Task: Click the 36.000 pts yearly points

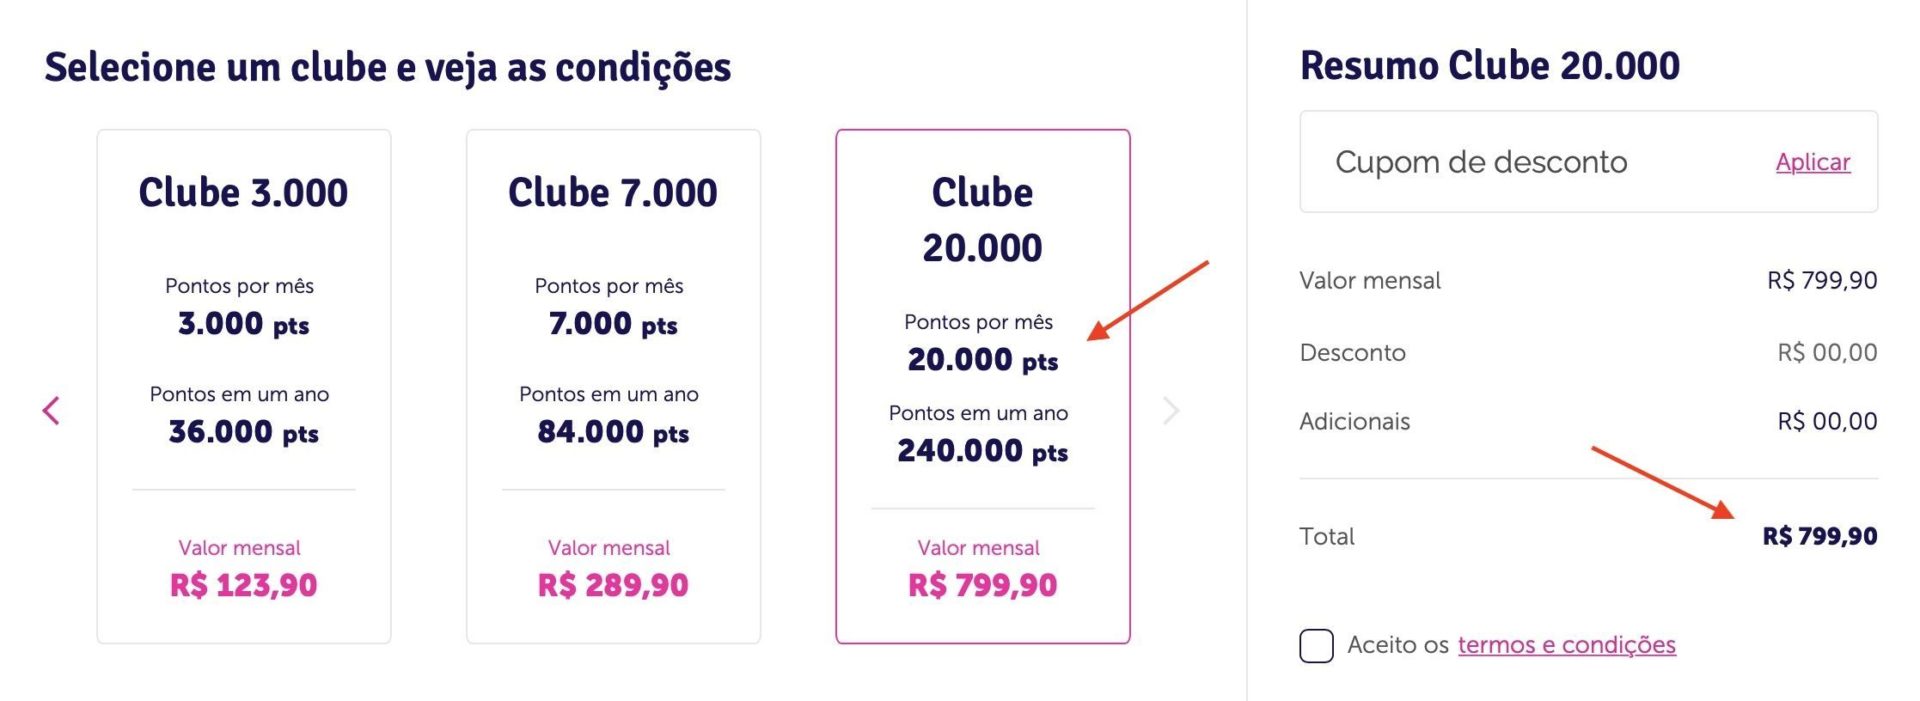Action: (x=243, y=432)
